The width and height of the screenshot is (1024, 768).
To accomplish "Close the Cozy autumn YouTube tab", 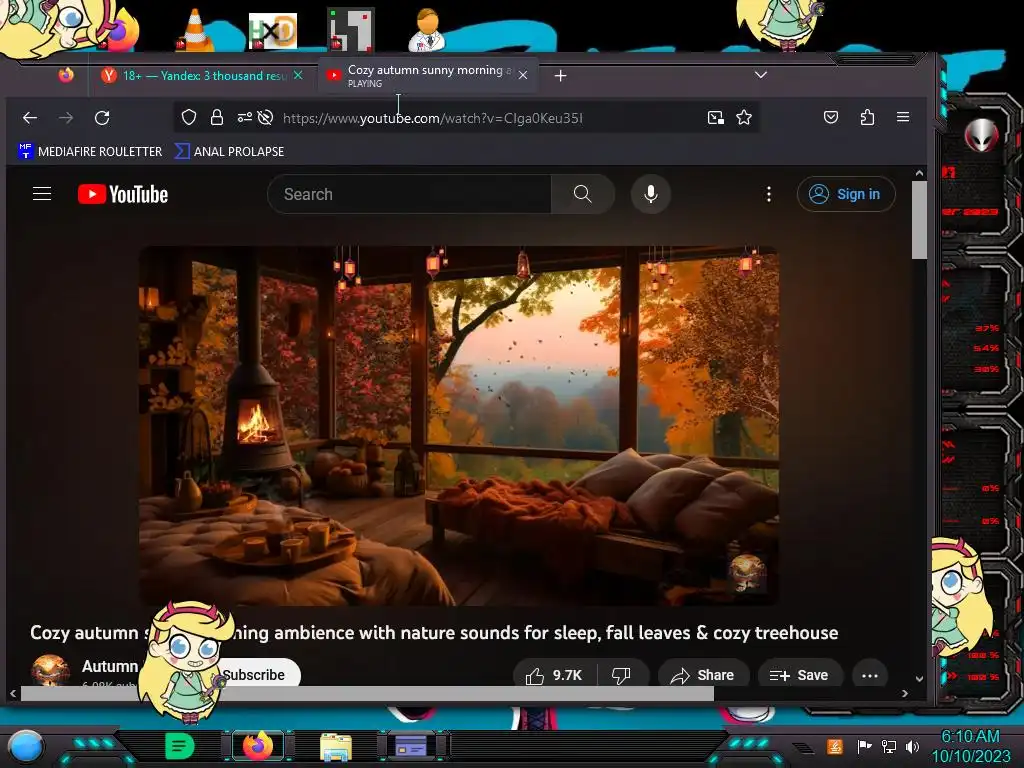I will (523, 75).
